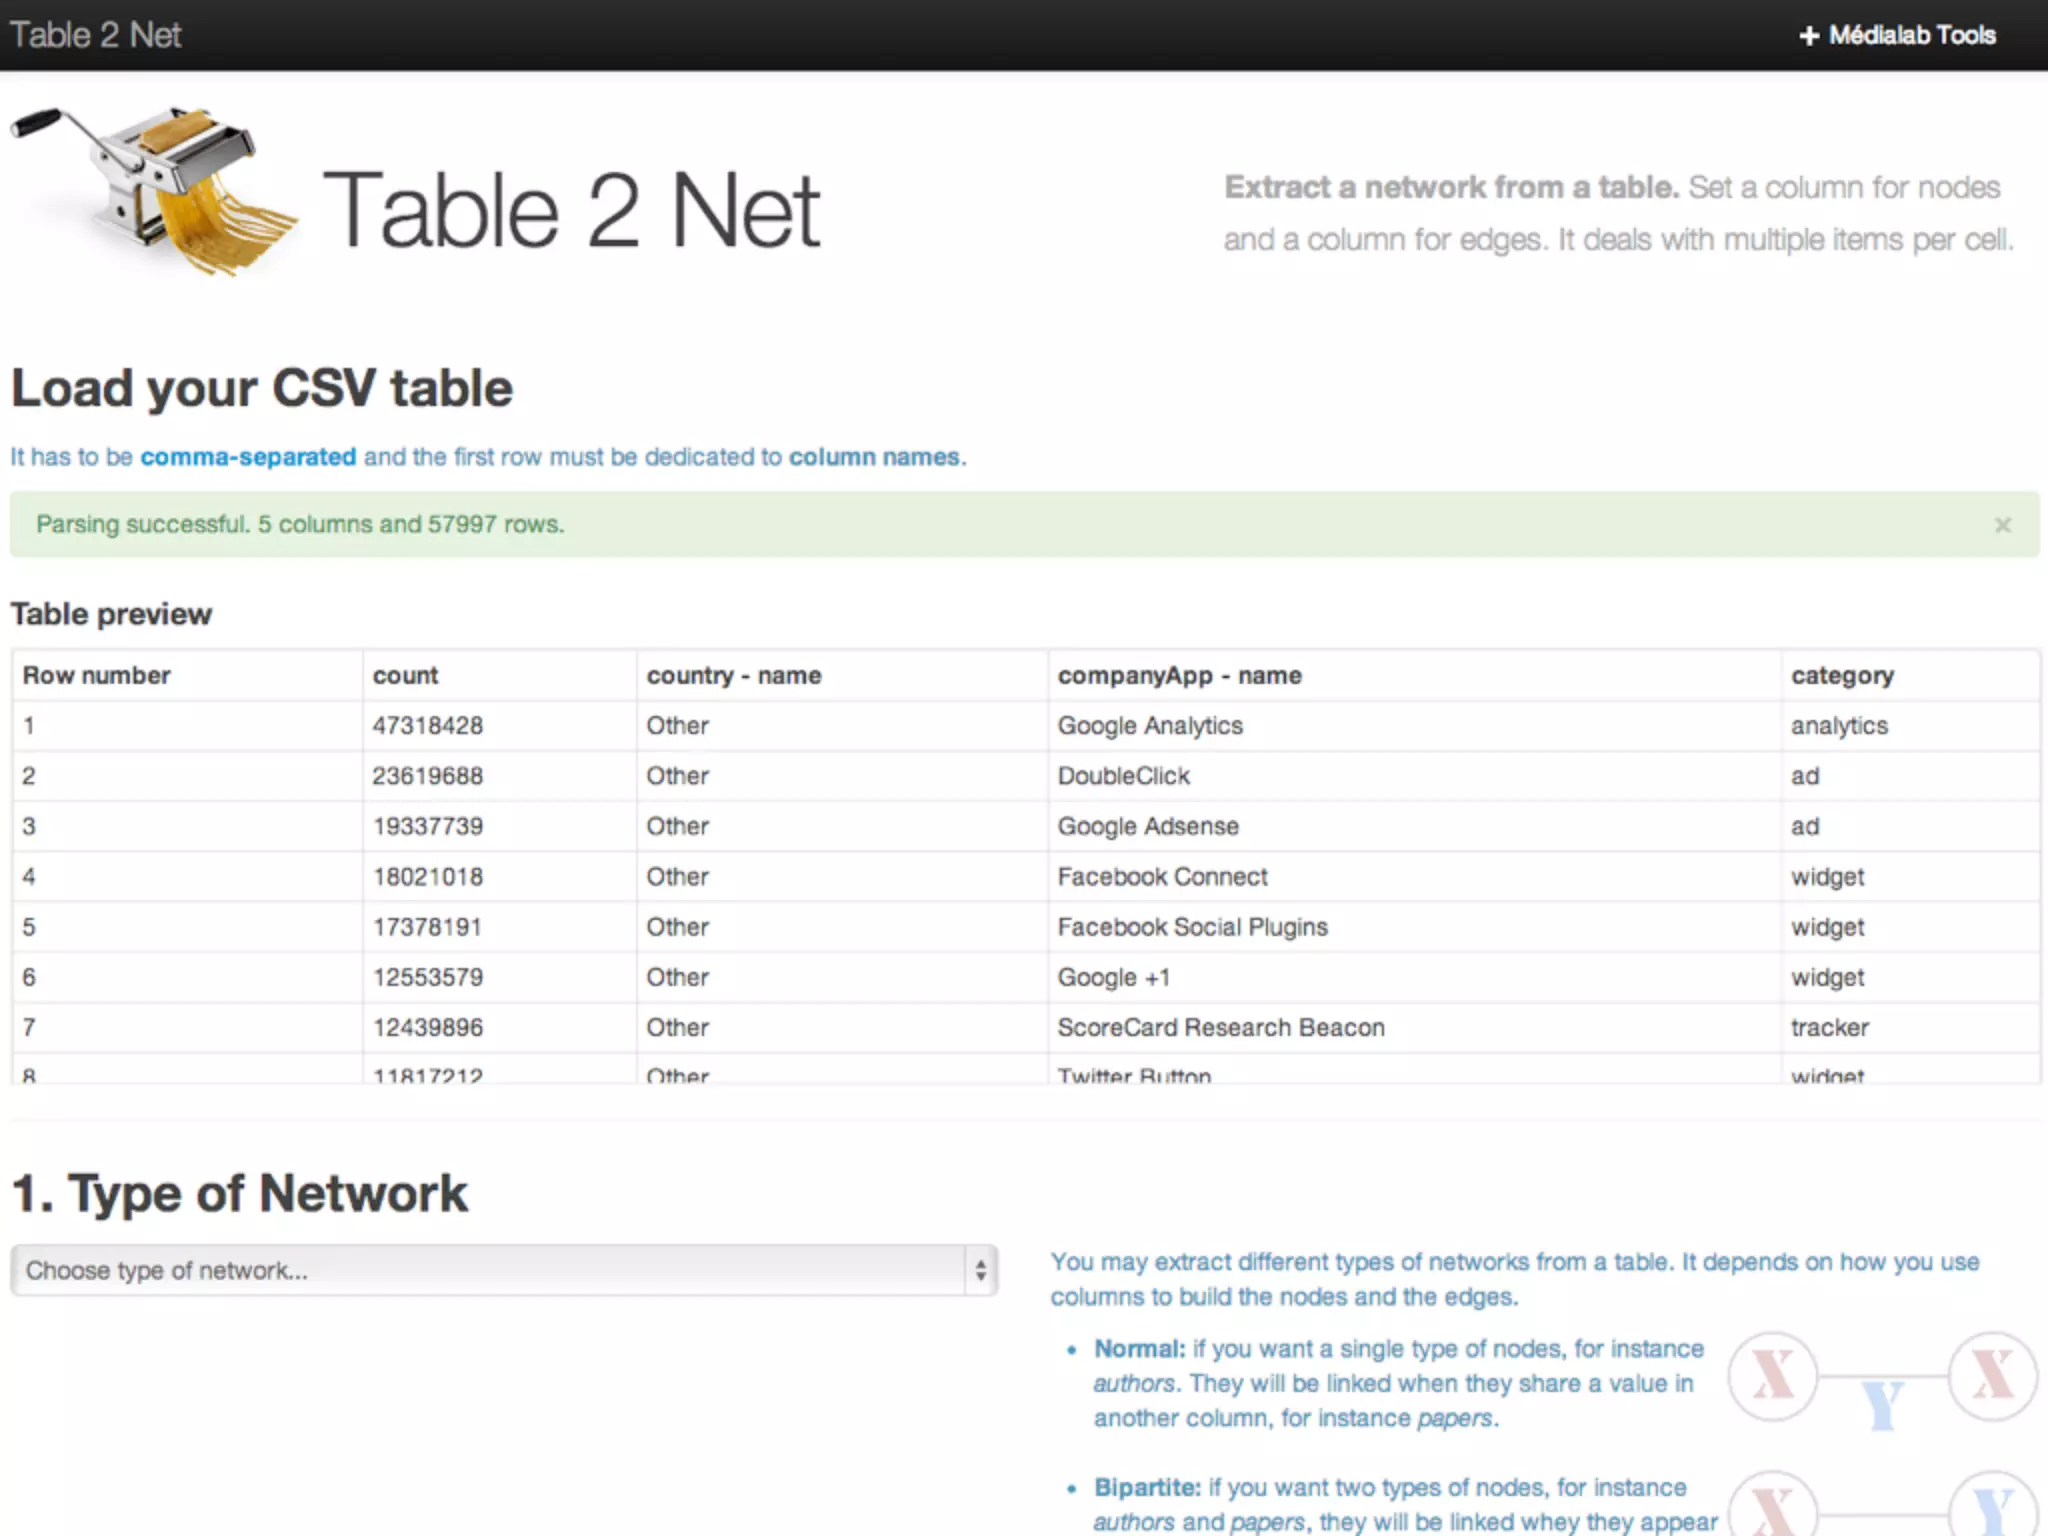The width and height of the screenshot is (2048, 1536).
Task: Click the companyApp - name column header
Action: click(x=1179, y=676)
